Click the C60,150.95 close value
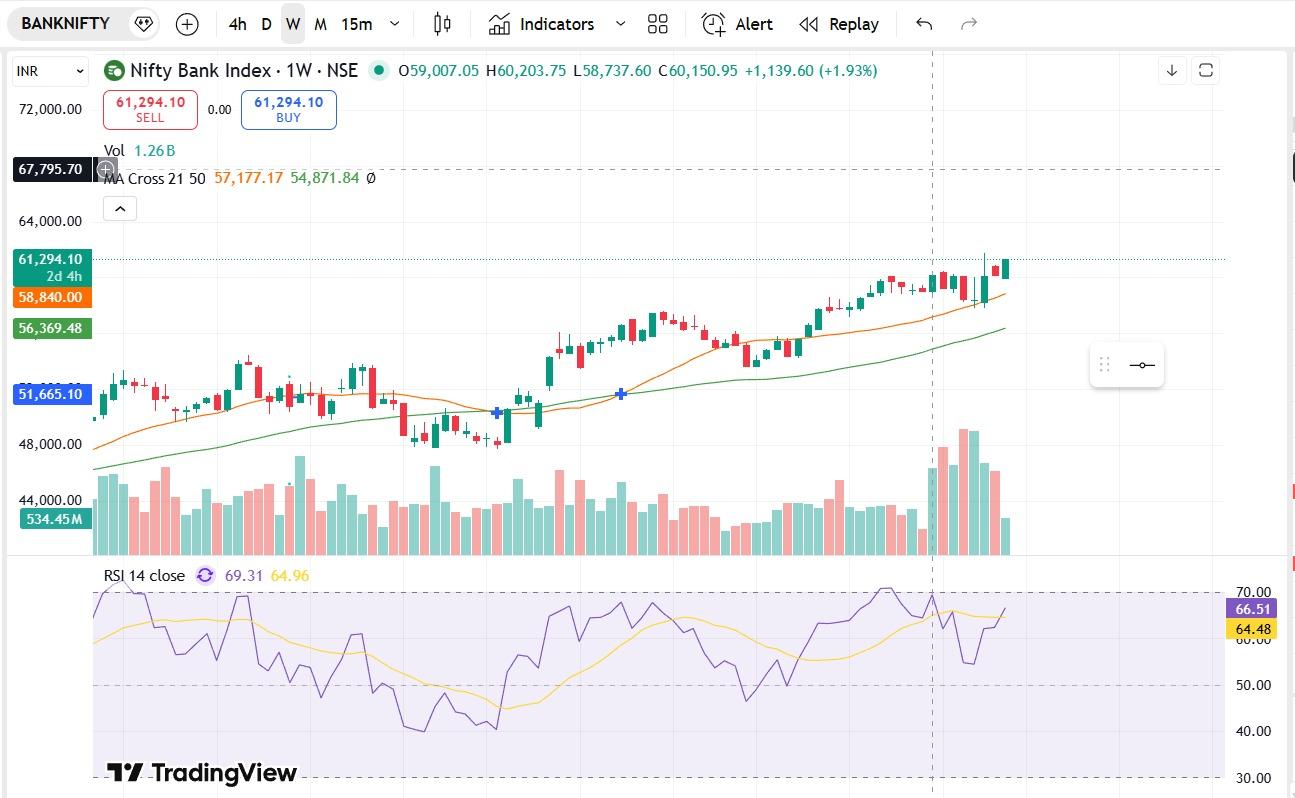This screenshot has height=798, width=1295. coord(697,71)
